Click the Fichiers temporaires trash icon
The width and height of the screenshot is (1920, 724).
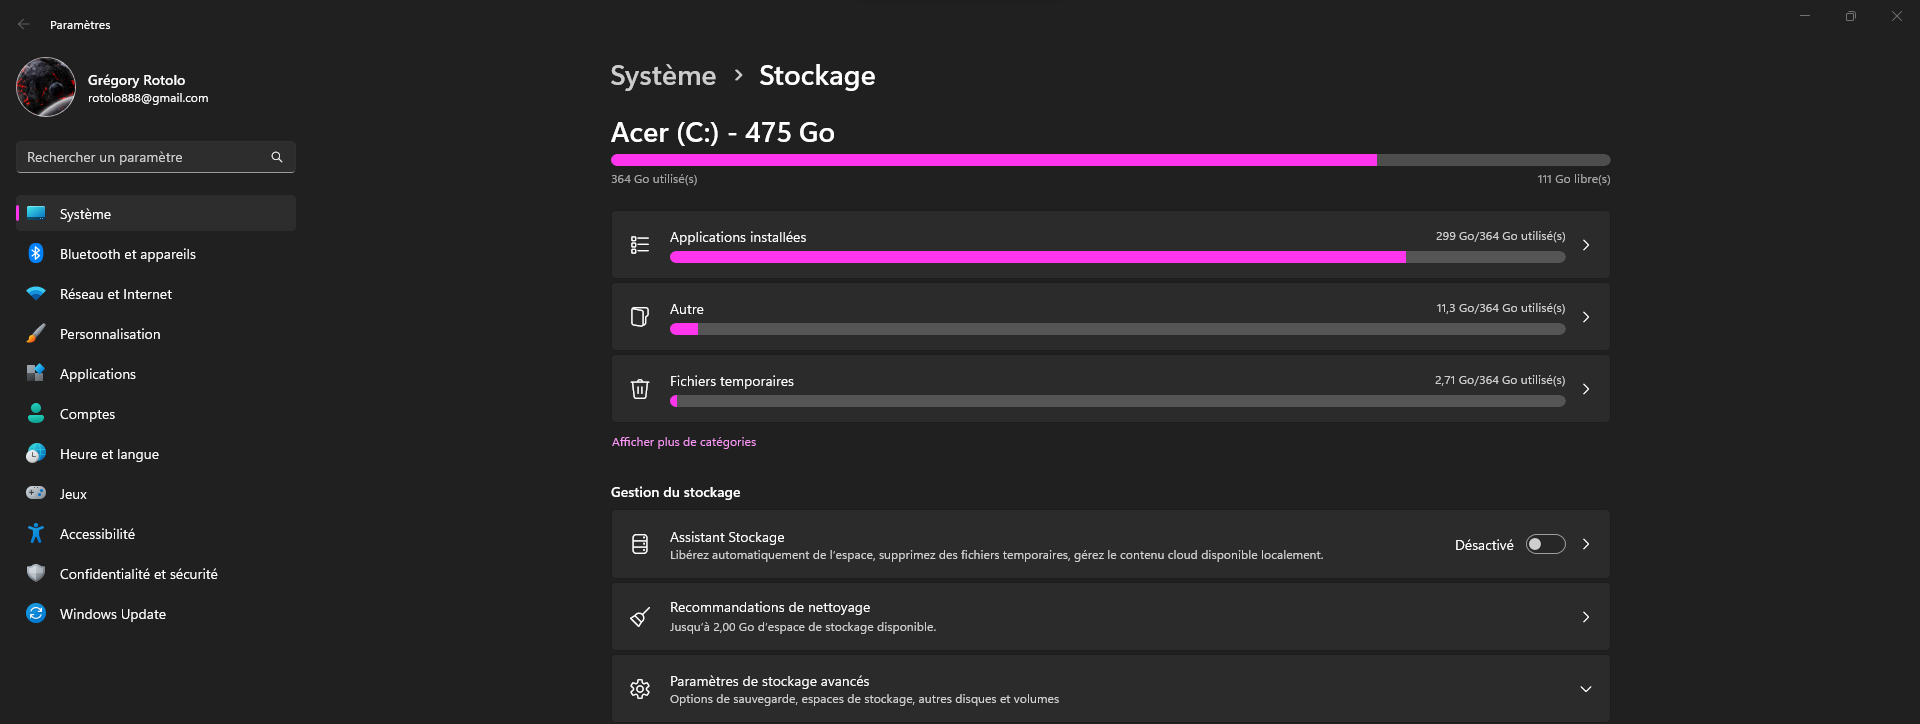pyautogui.click(x=640, y=389)
